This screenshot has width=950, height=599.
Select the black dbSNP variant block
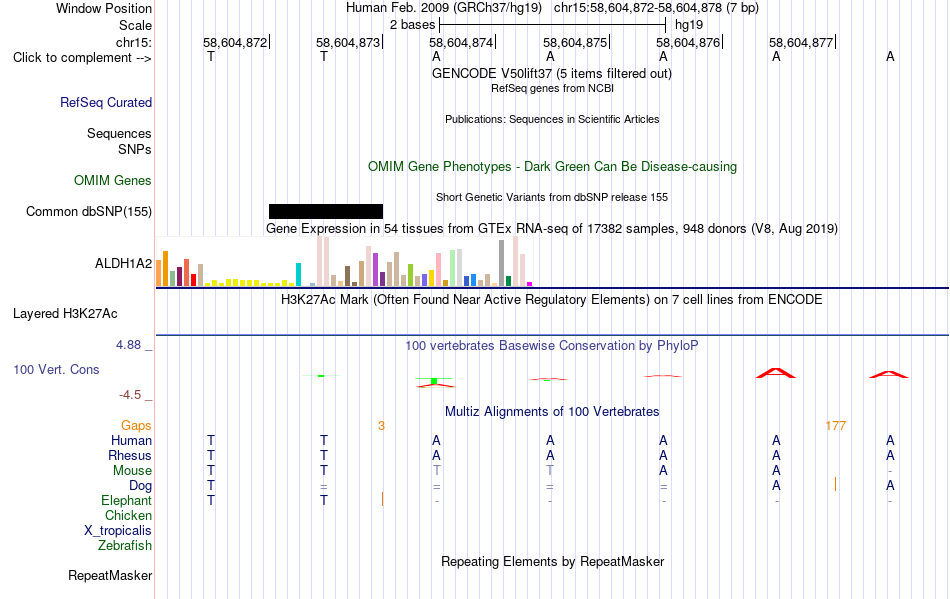pyautogui.click(x=326, y=211)
